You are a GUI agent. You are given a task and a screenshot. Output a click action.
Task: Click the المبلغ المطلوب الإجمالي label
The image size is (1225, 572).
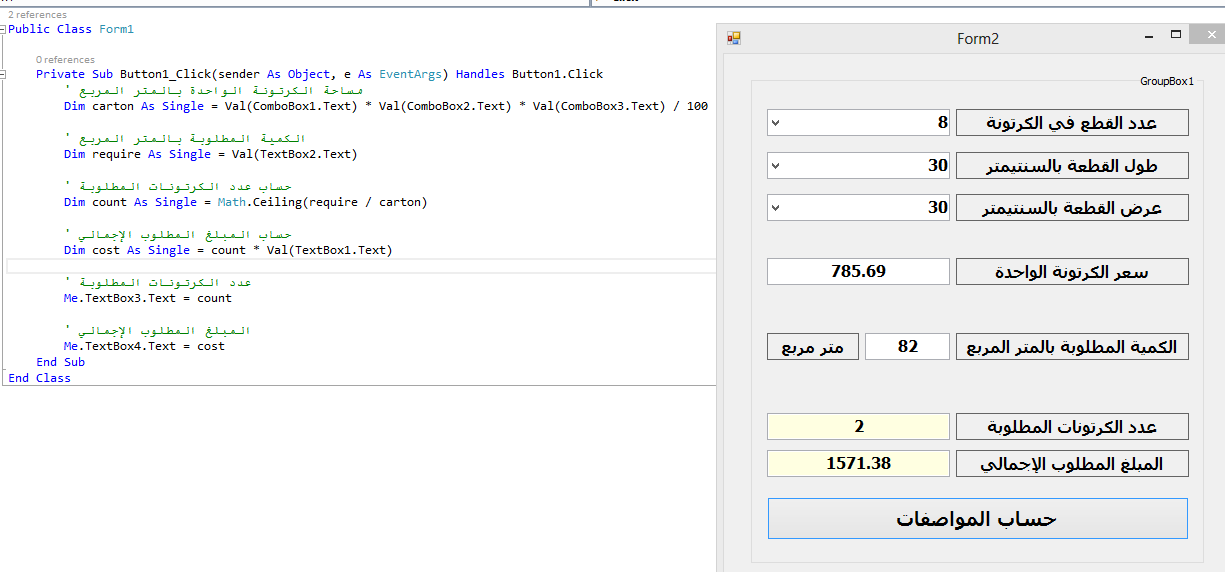point(1072,463)
